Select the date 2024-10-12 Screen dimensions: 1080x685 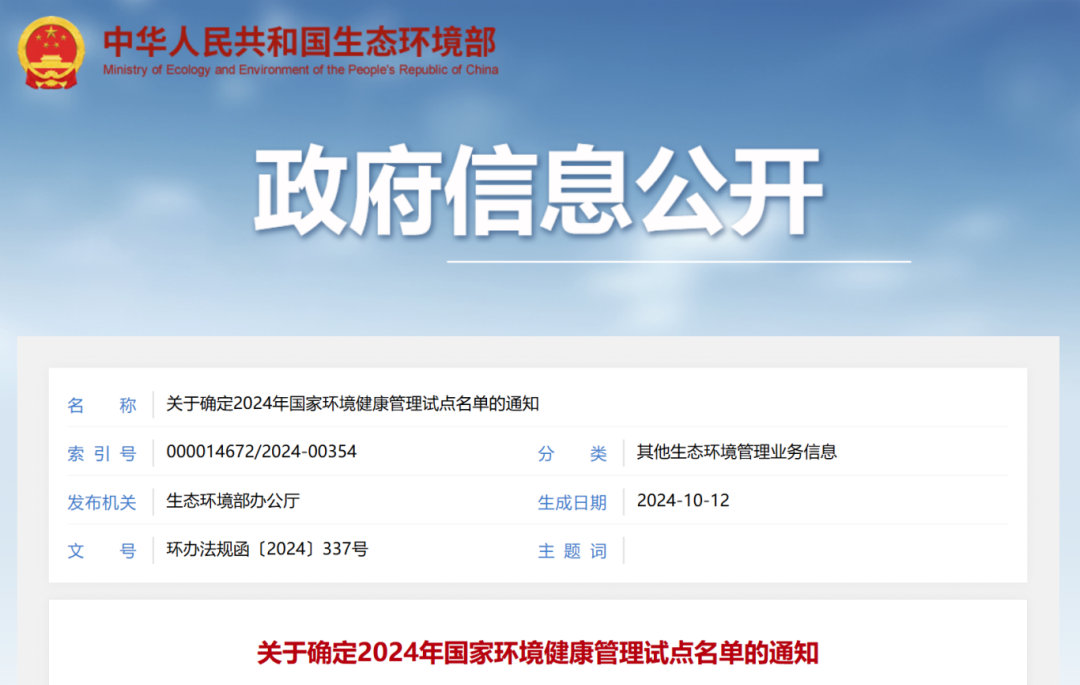683,501
